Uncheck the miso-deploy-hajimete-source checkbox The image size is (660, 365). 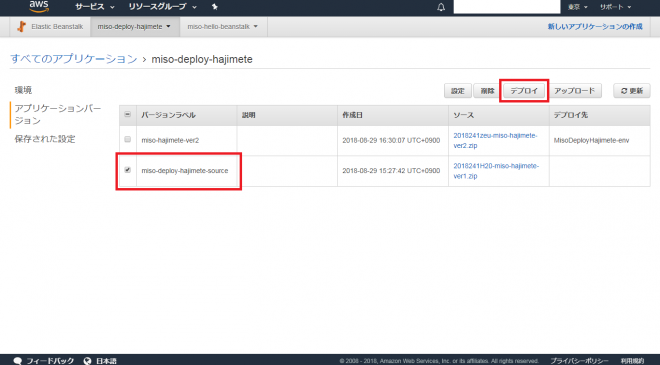tap(128, 170)
